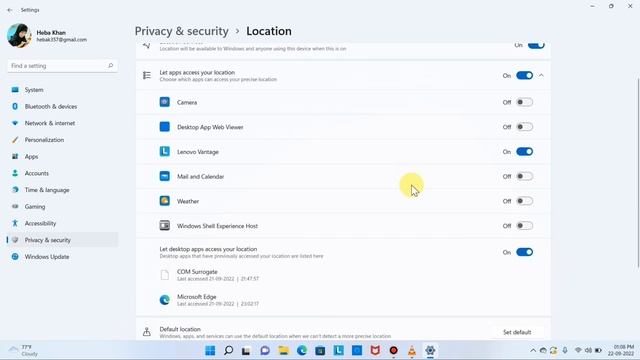Click the volume speaker tray icon
Image resolution: width=640 pixels, height=360 pixels.
588,351
